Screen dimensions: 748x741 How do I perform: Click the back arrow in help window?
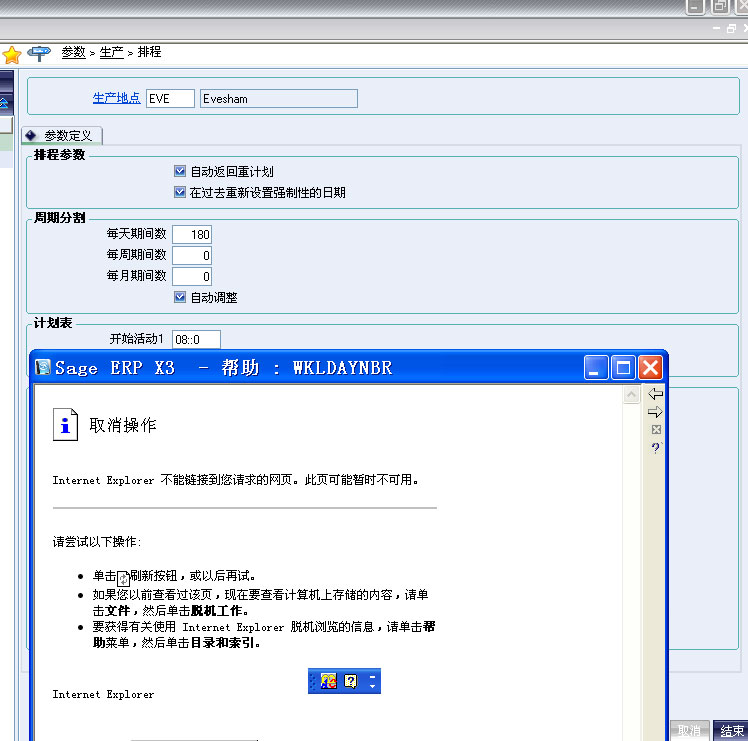(x=655, y=394)
